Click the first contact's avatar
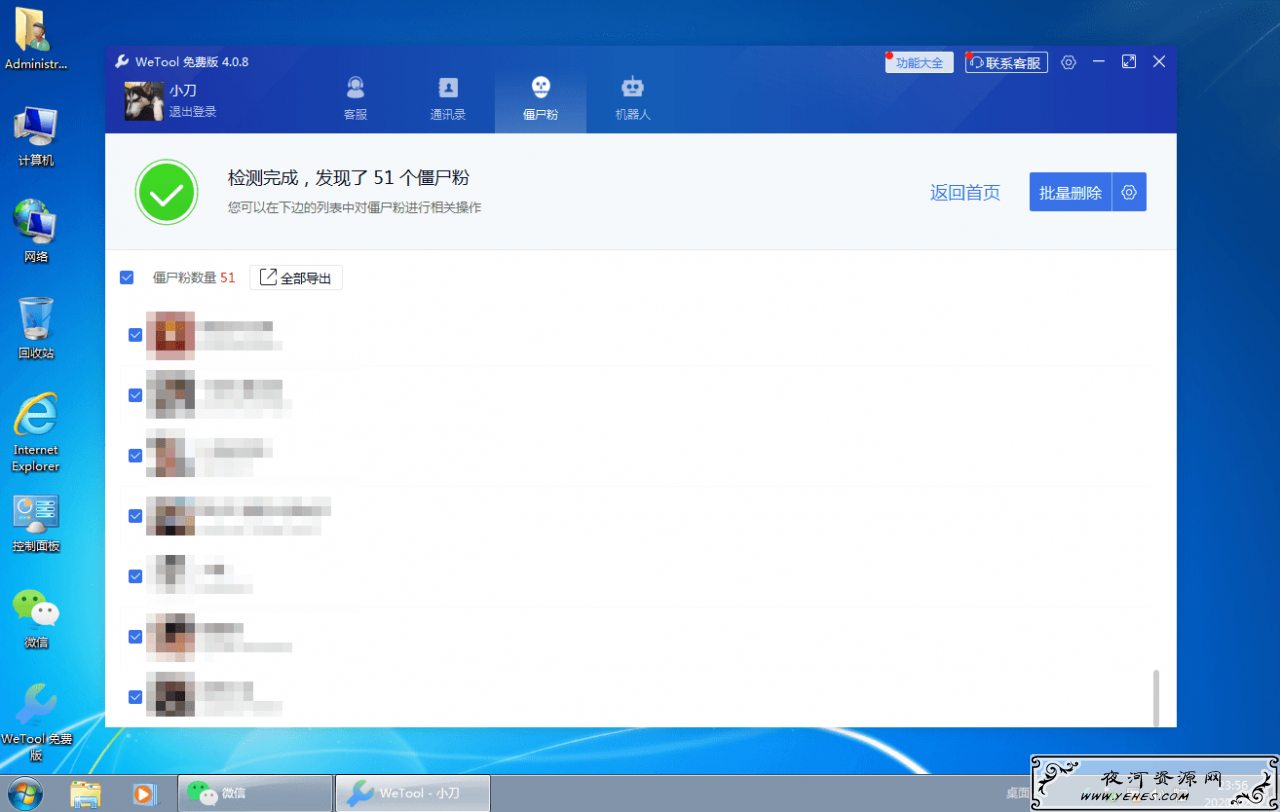Viewport: 1280px width, 812px height. point(170,335)
